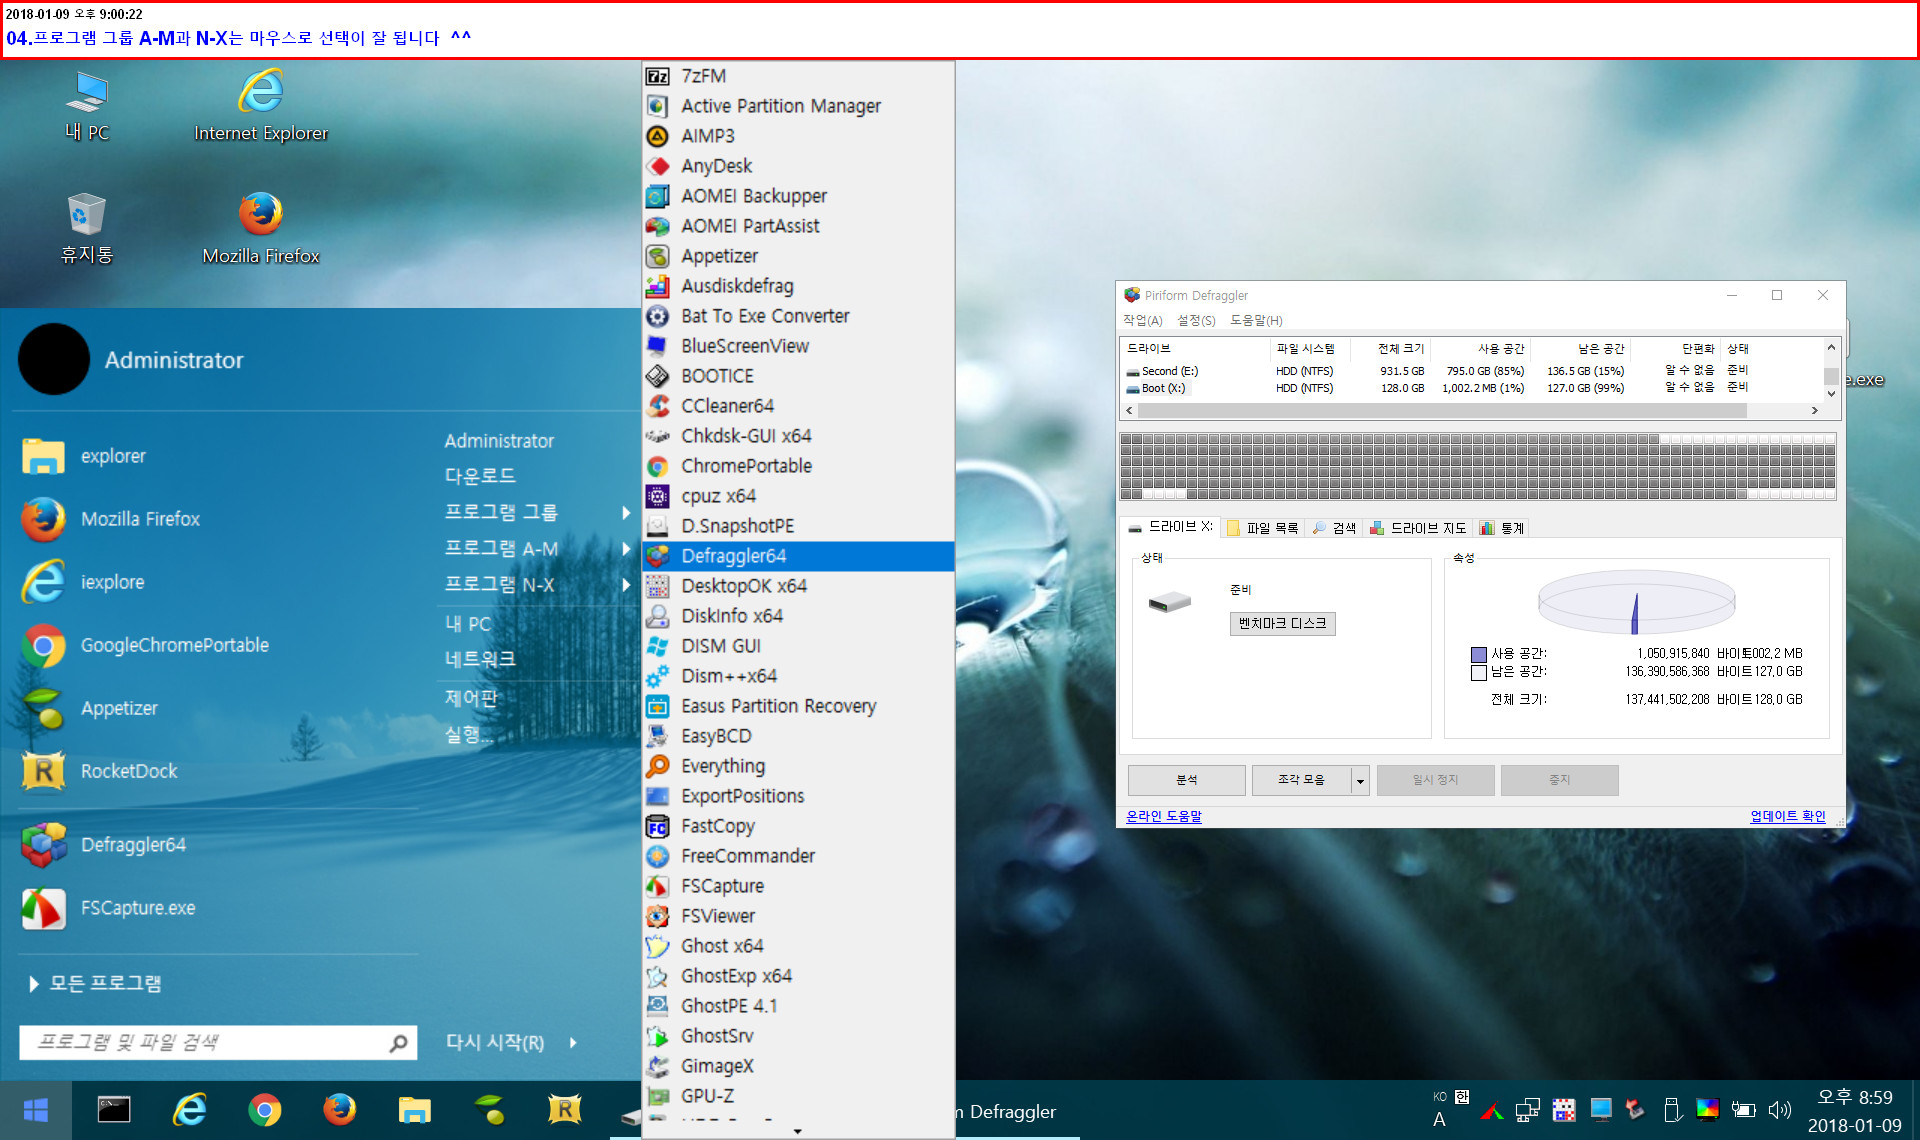Switch to 드라이브 지도 tab
Screen dimensions: 1920x1140
(x=1418, y=528)
